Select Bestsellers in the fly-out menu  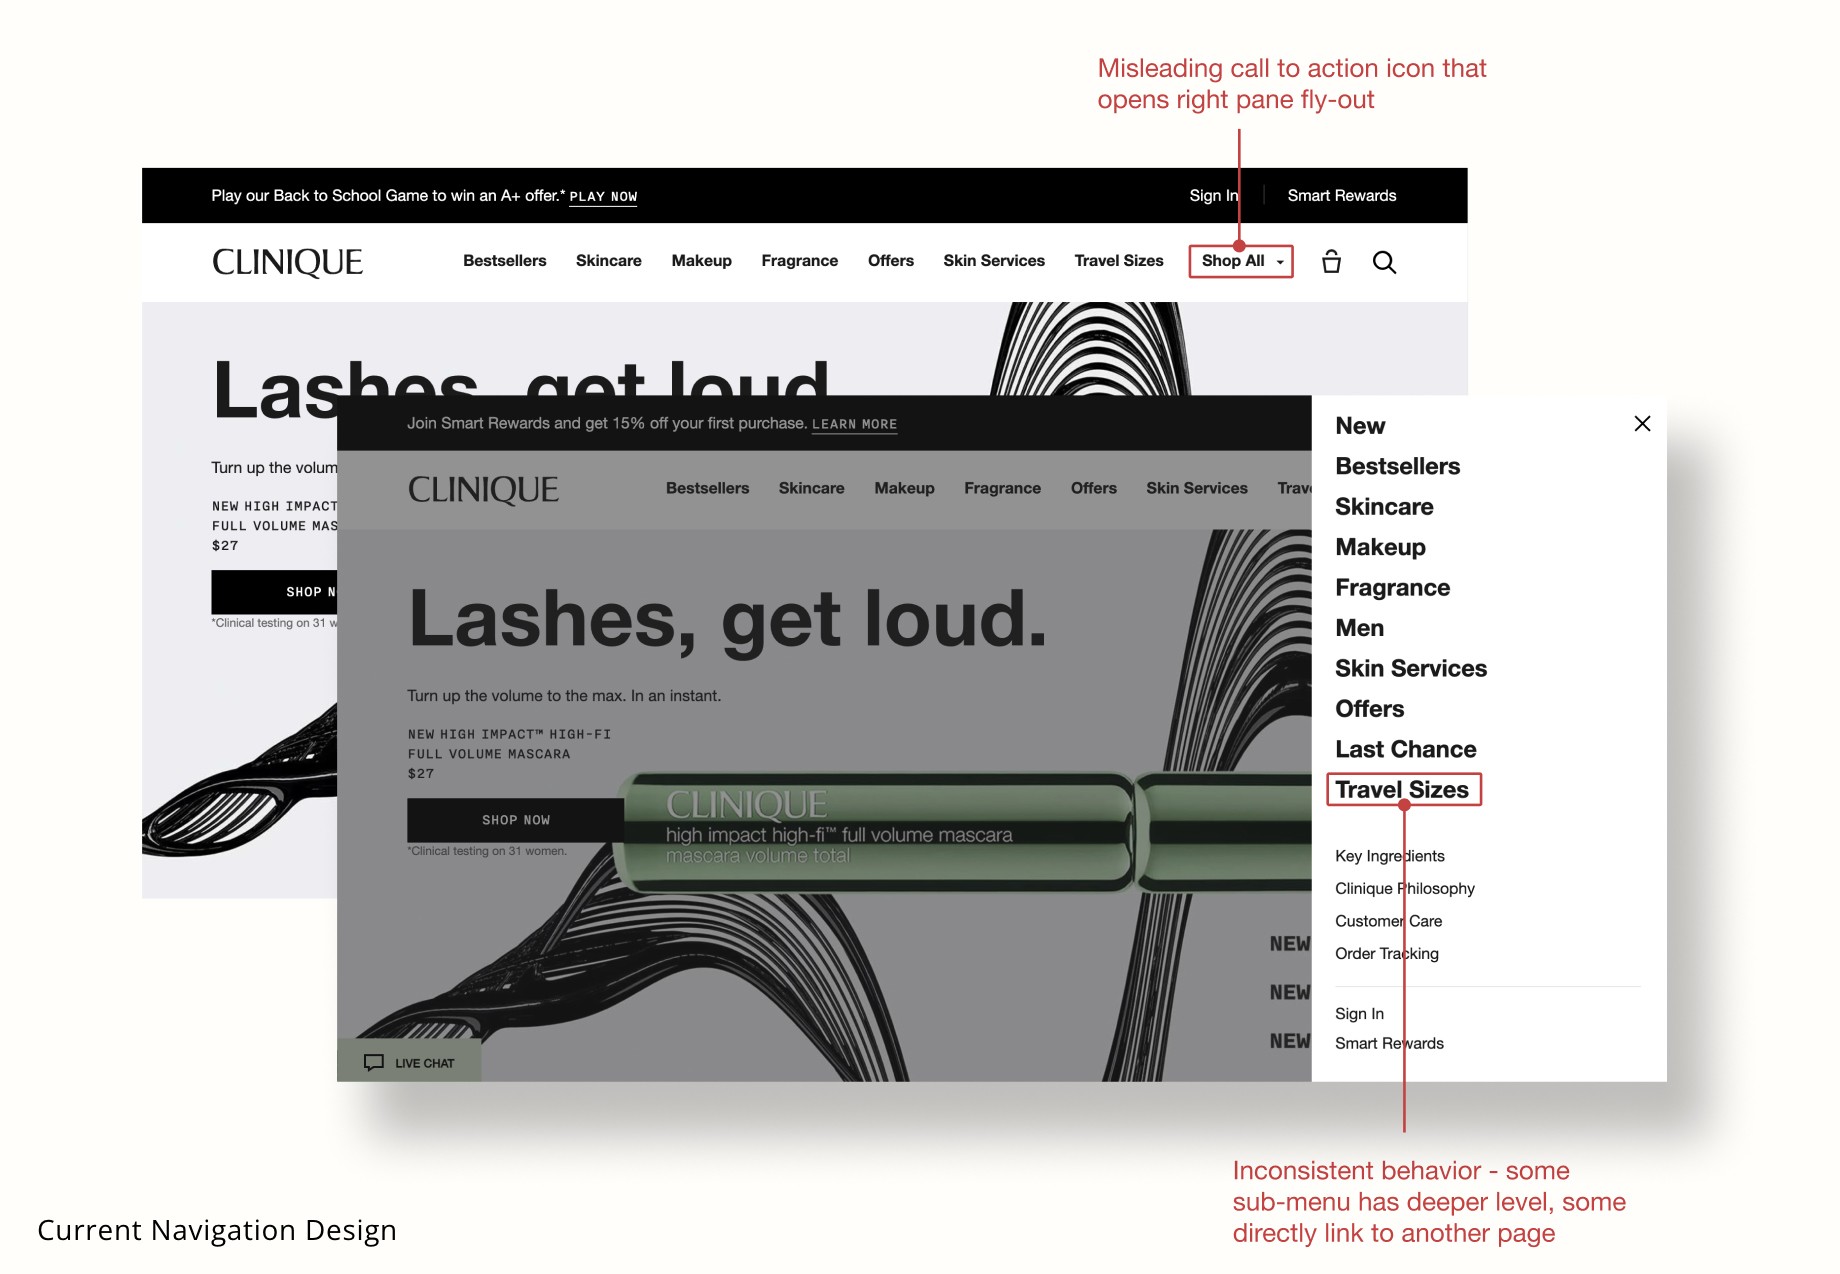tap(1398, 466)
